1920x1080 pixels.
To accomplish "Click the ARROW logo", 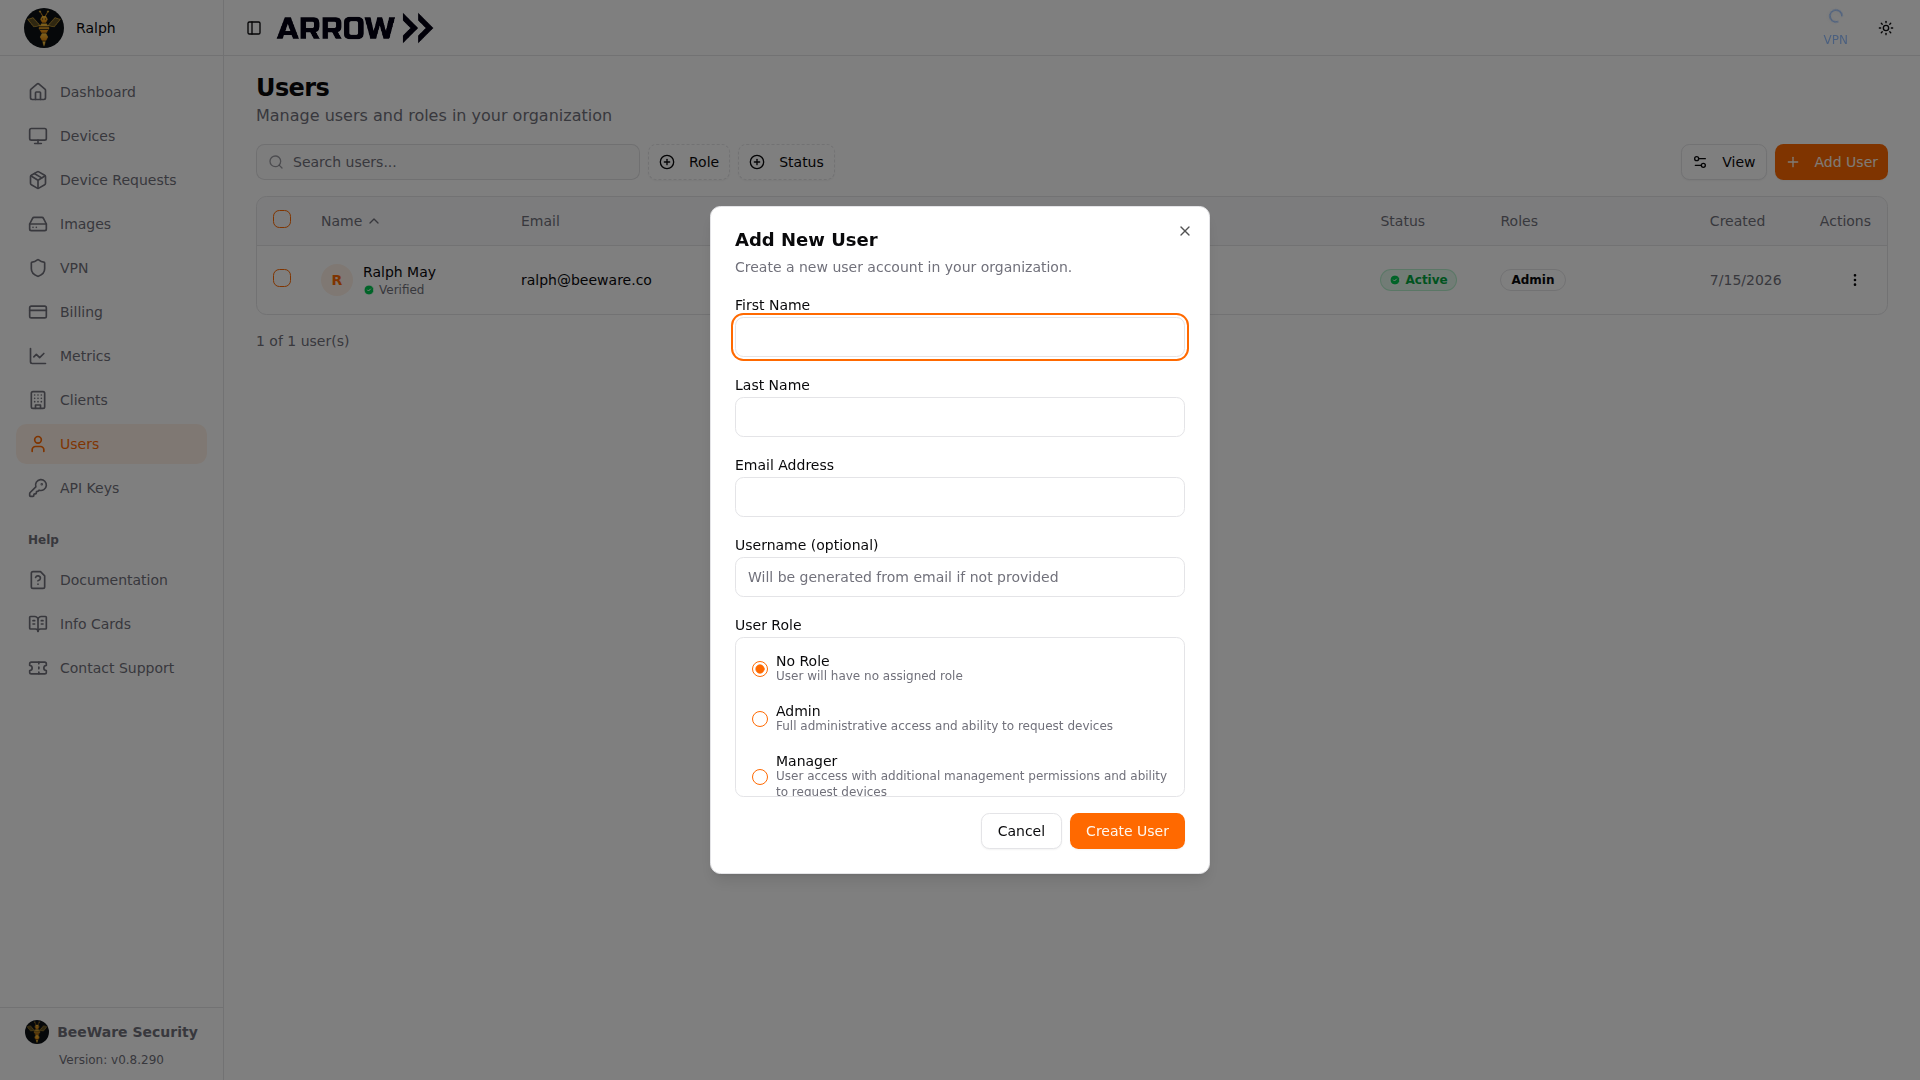I will click(355, 28).
